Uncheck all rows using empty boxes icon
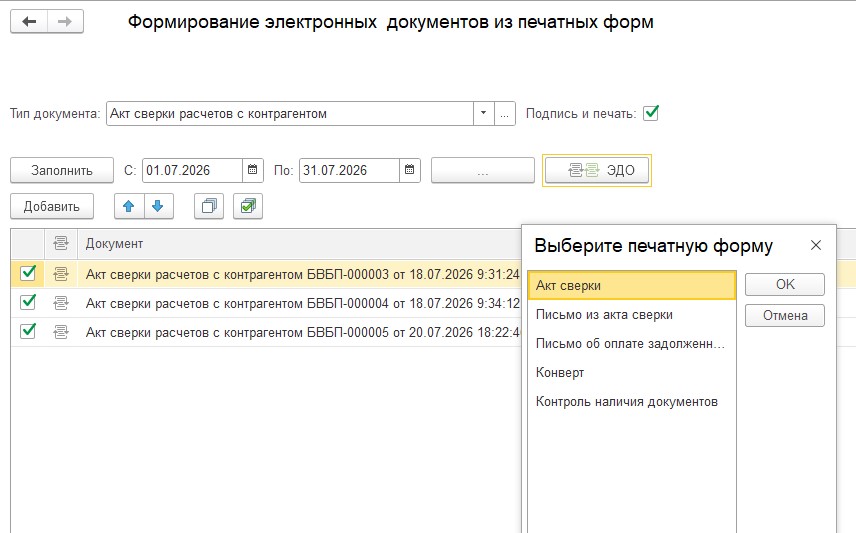Screen dimensions: 856x533 209,206
